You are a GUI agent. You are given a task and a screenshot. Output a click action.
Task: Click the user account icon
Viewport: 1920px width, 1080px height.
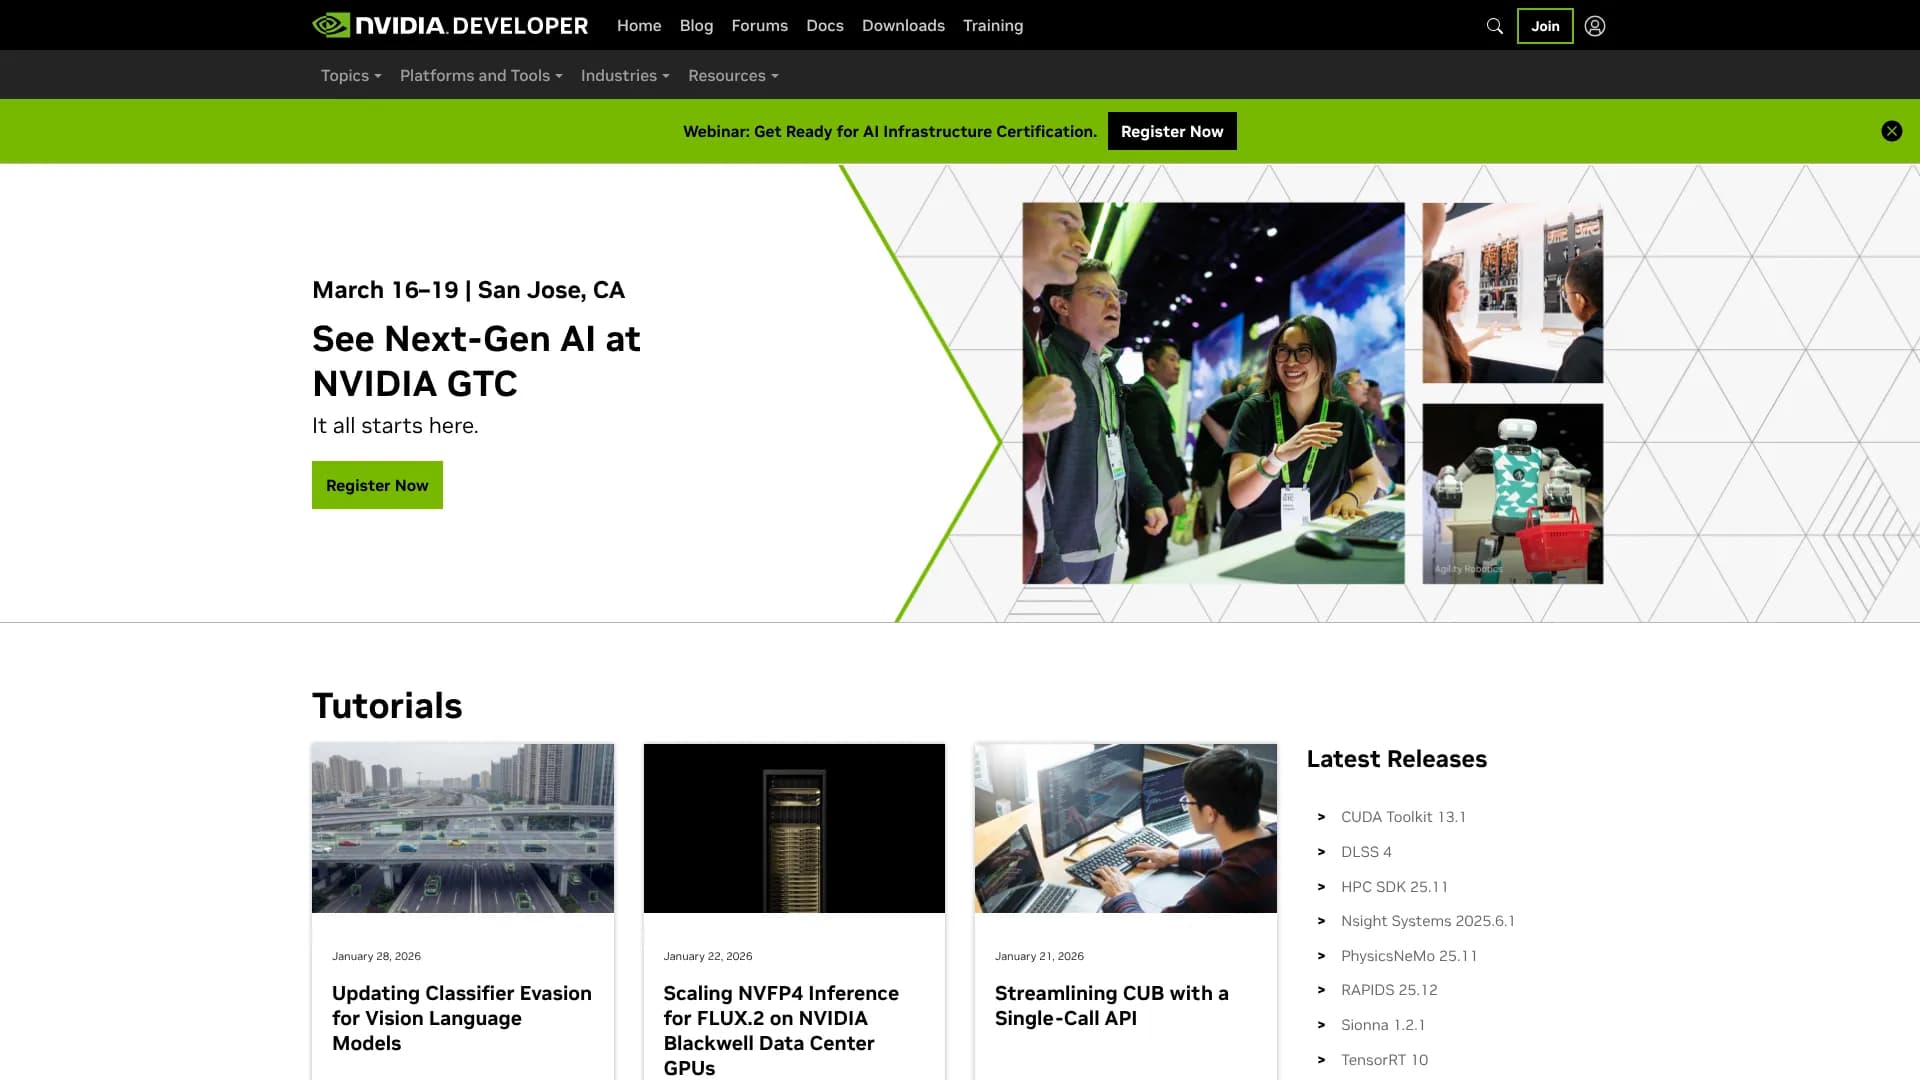coord(1594,25)
